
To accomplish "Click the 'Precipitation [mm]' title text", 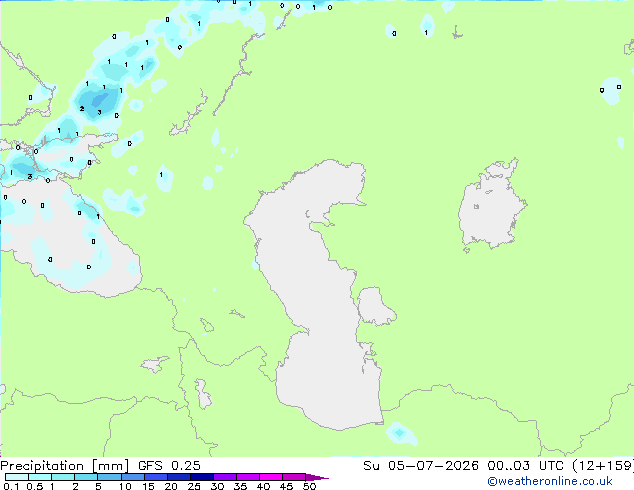I will (x=64, y=466).
